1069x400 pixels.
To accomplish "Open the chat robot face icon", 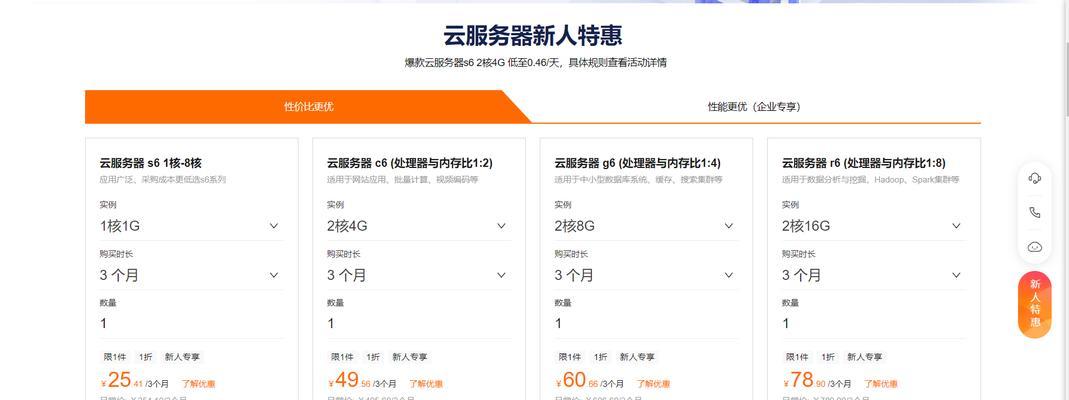I will 1034,247.
